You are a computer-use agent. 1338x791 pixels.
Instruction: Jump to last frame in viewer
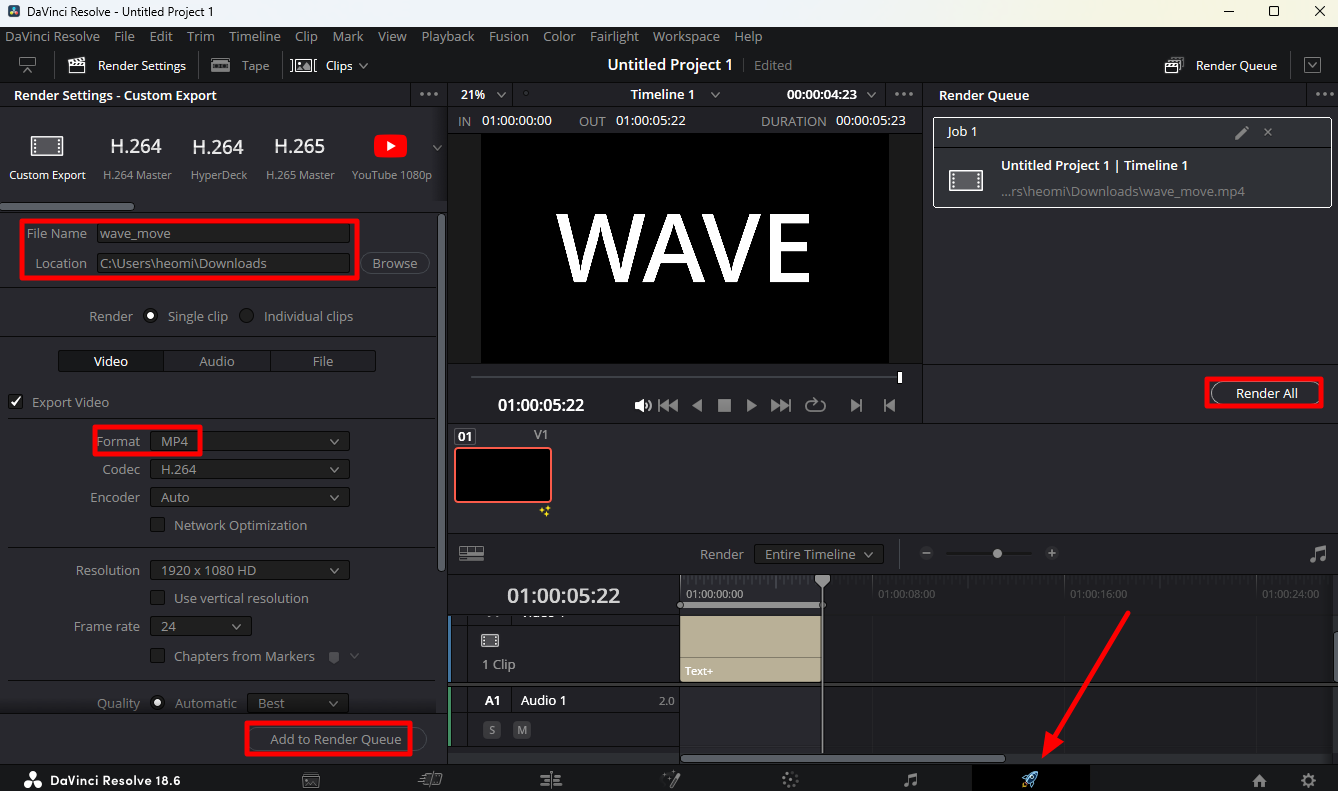[x=781, y=405]
